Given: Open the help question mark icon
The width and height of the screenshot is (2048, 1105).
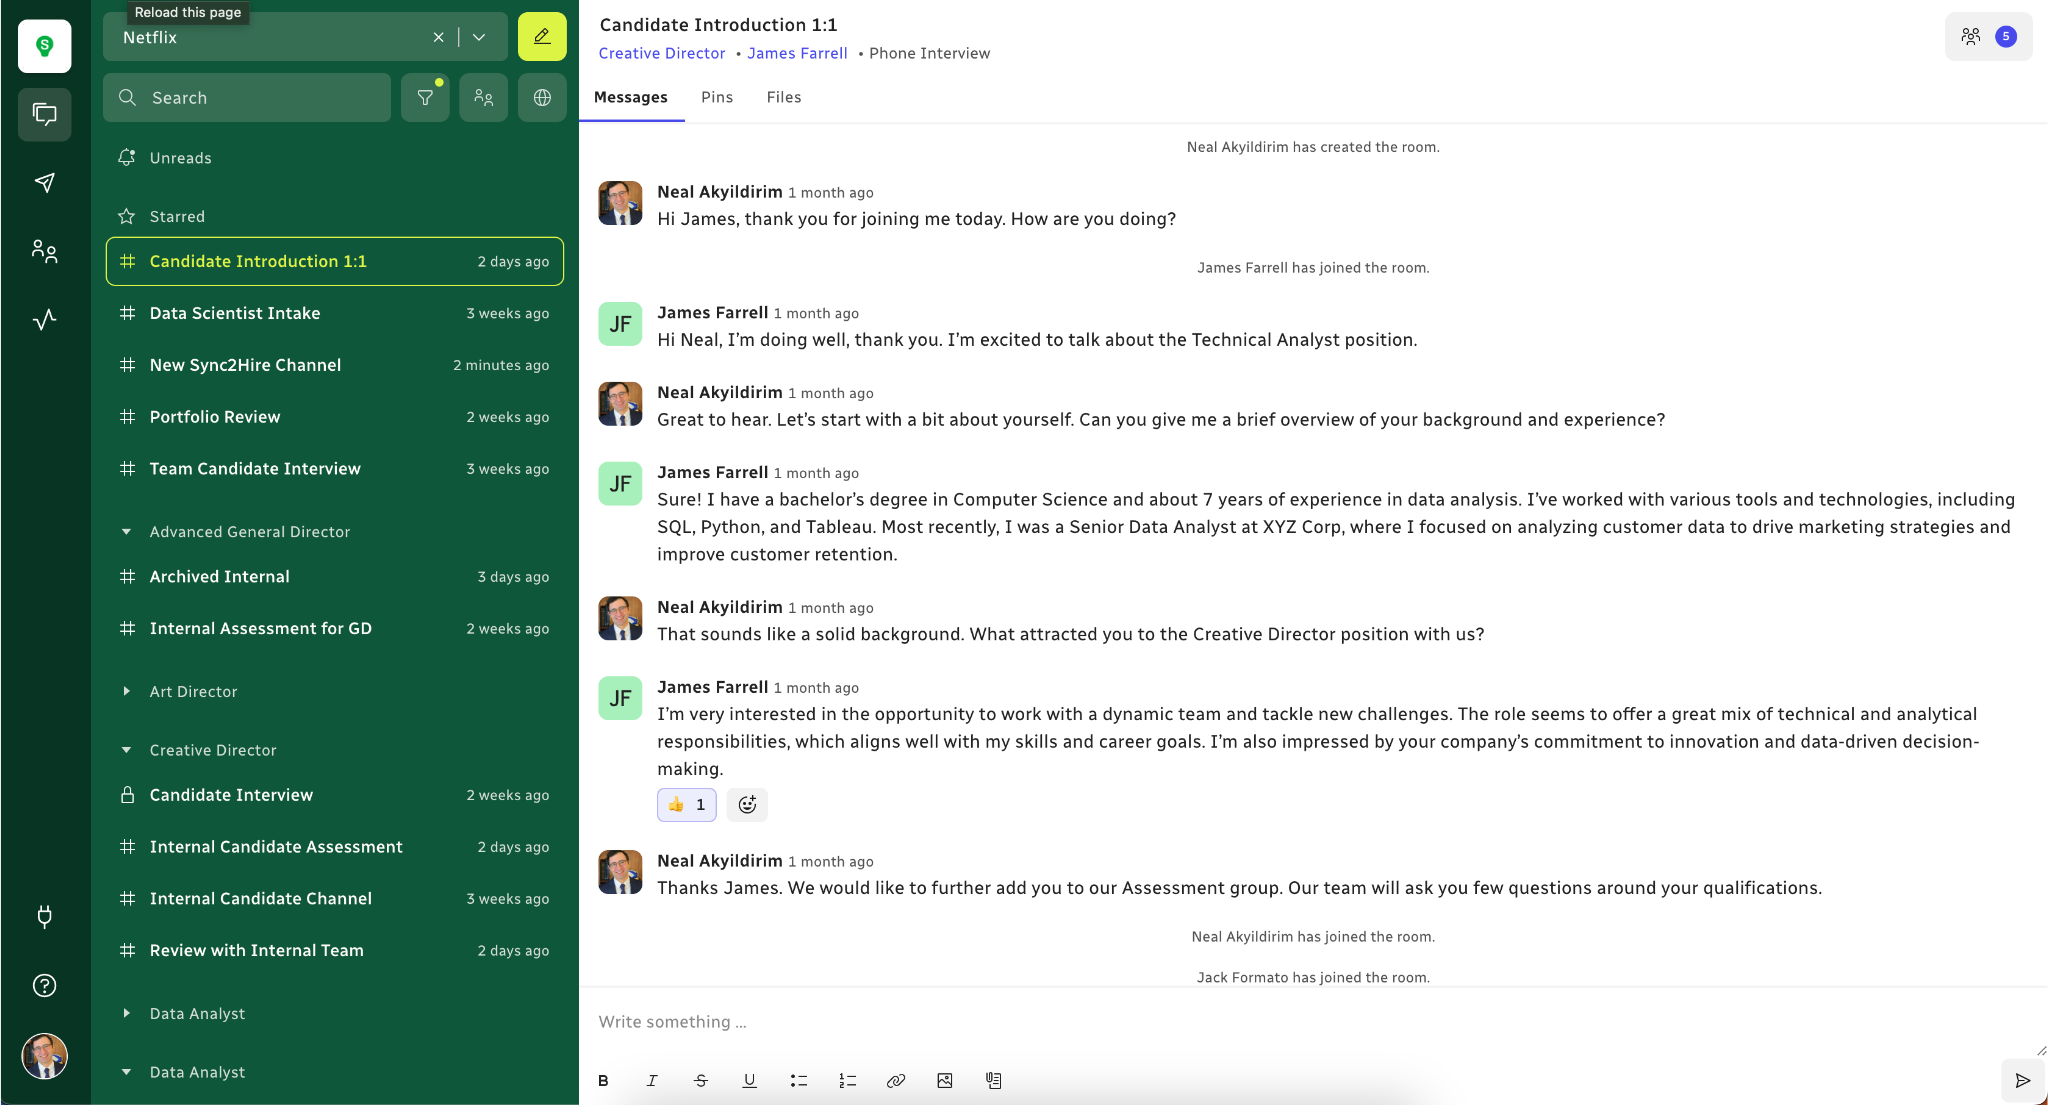Looking at the screenshot, I should (45, 985).
